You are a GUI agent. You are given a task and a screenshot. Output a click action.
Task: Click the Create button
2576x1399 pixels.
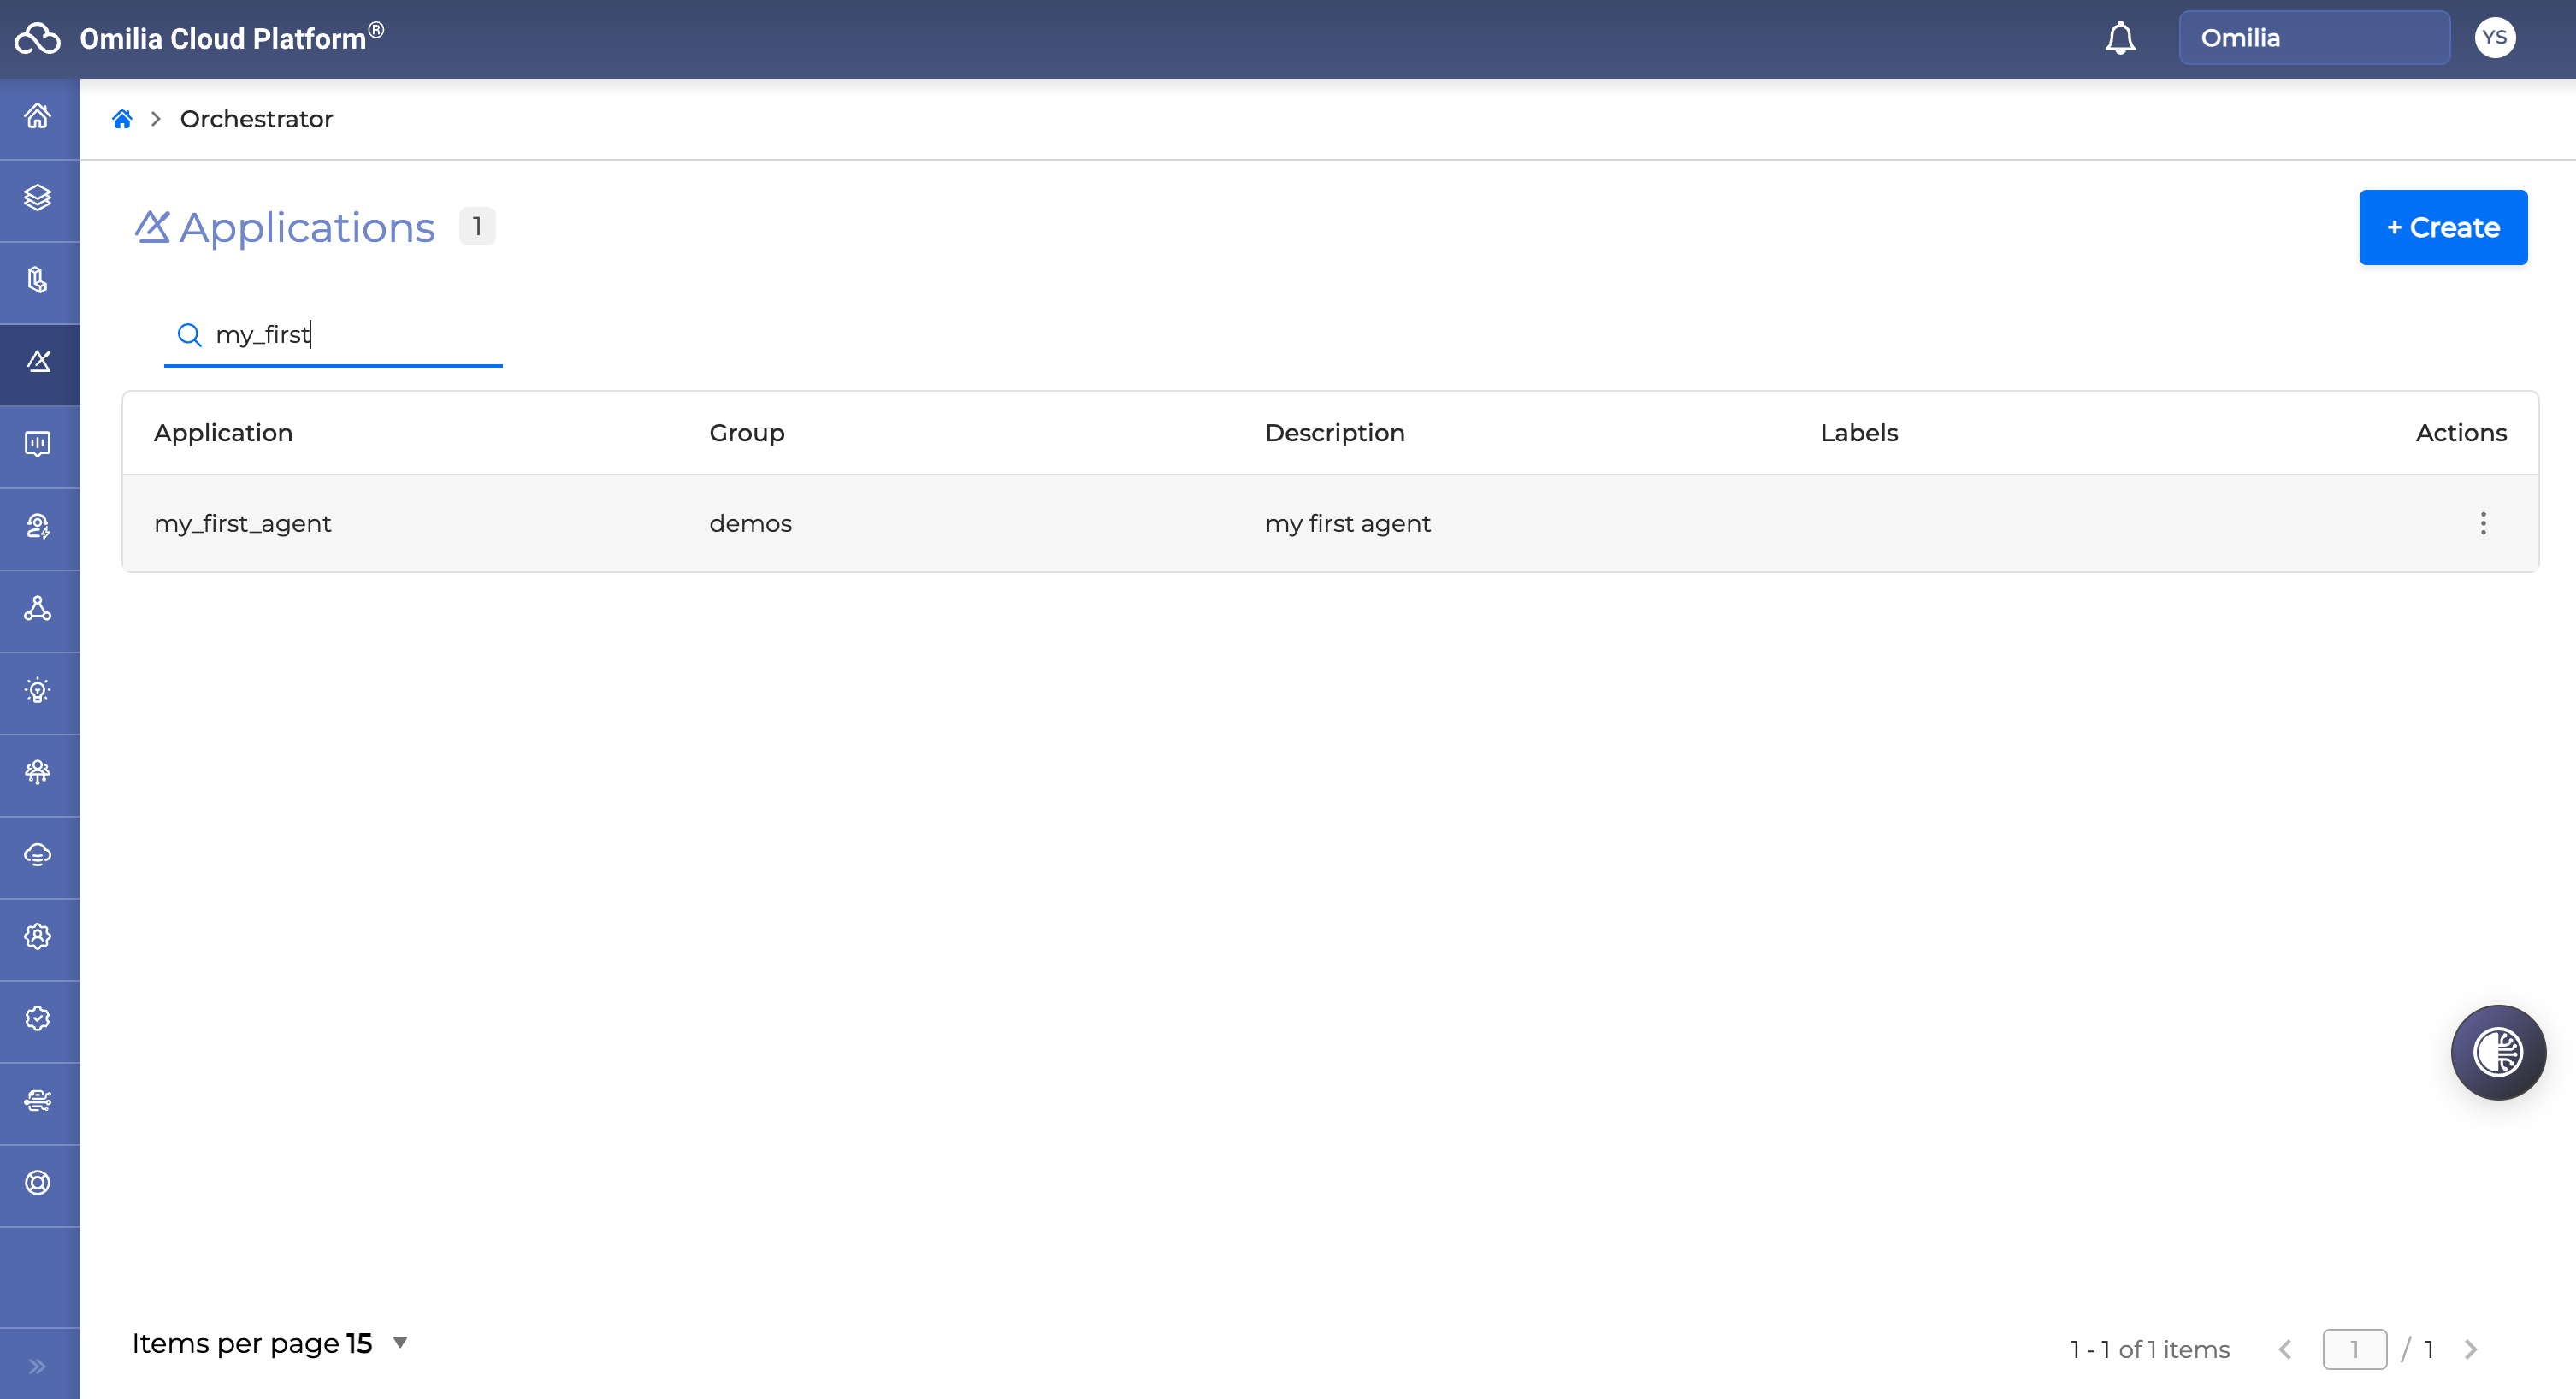pos(2442,227)
